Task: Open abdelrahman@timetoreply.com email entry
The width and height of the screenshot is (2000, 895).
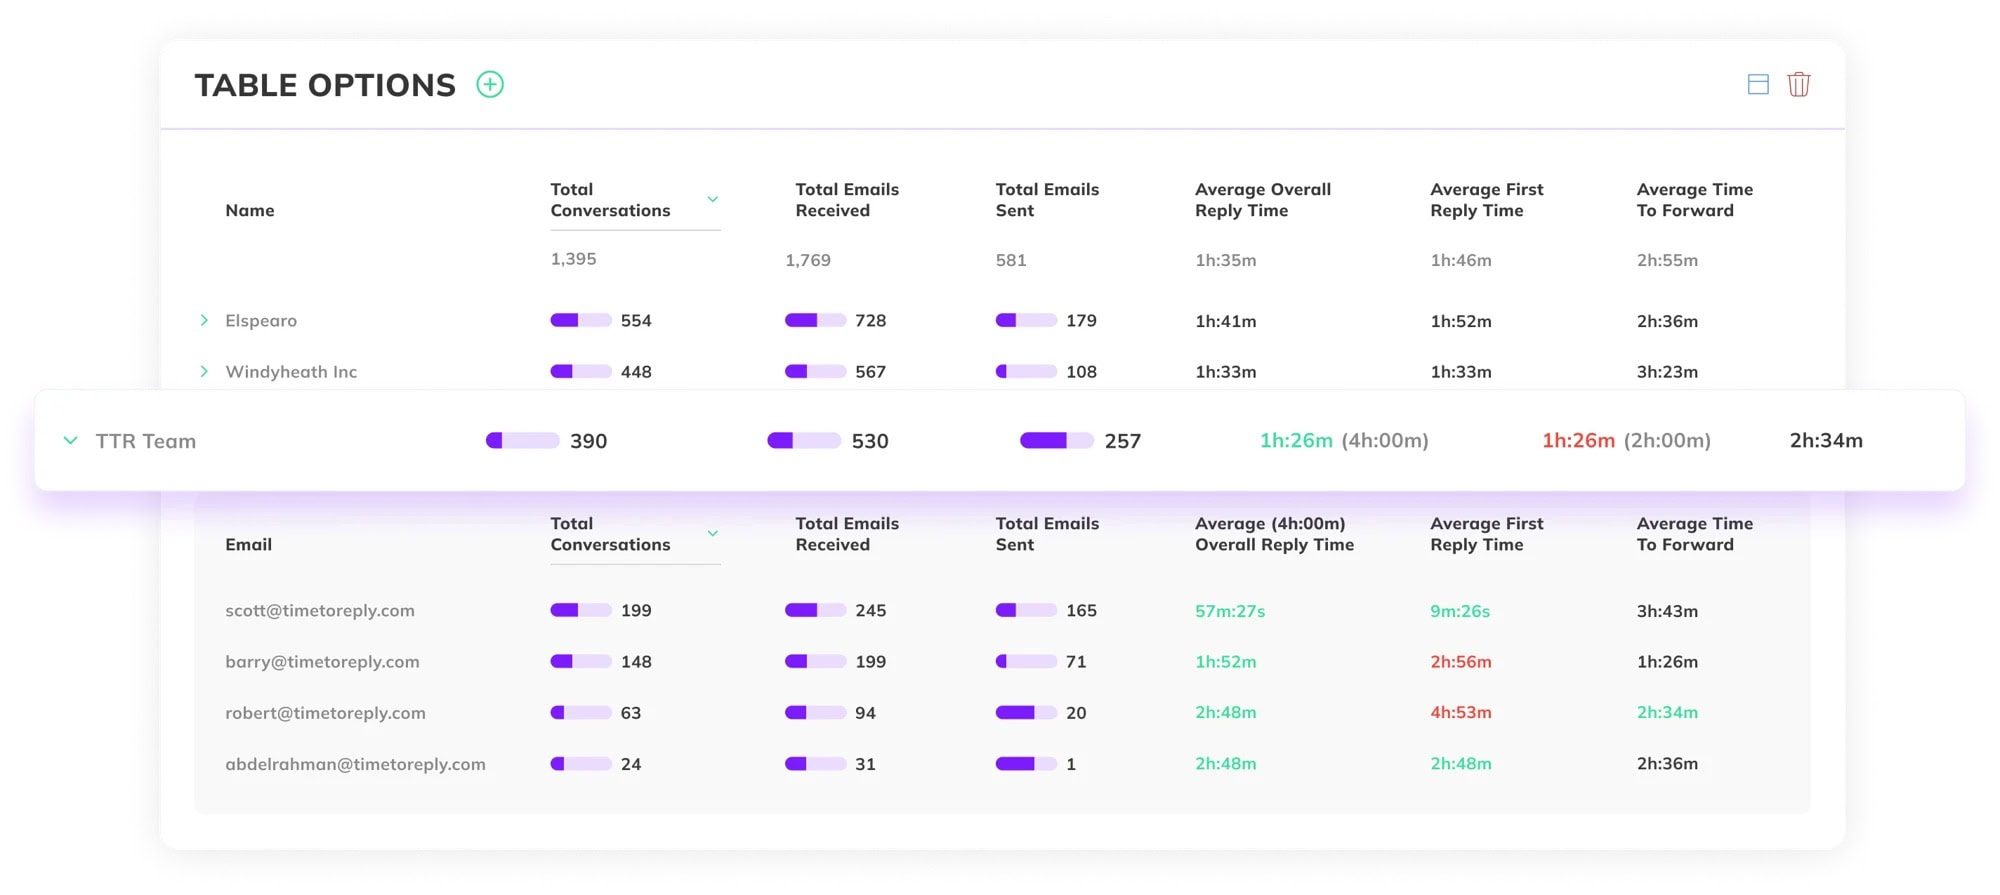Action: tap(355, 764)
